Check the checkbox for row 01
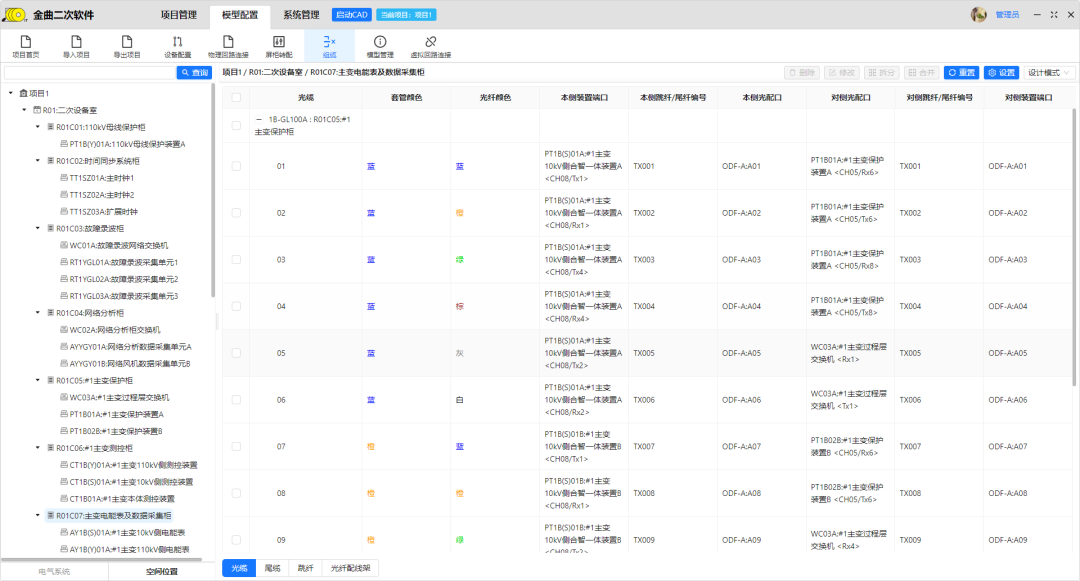 [236, 166]
